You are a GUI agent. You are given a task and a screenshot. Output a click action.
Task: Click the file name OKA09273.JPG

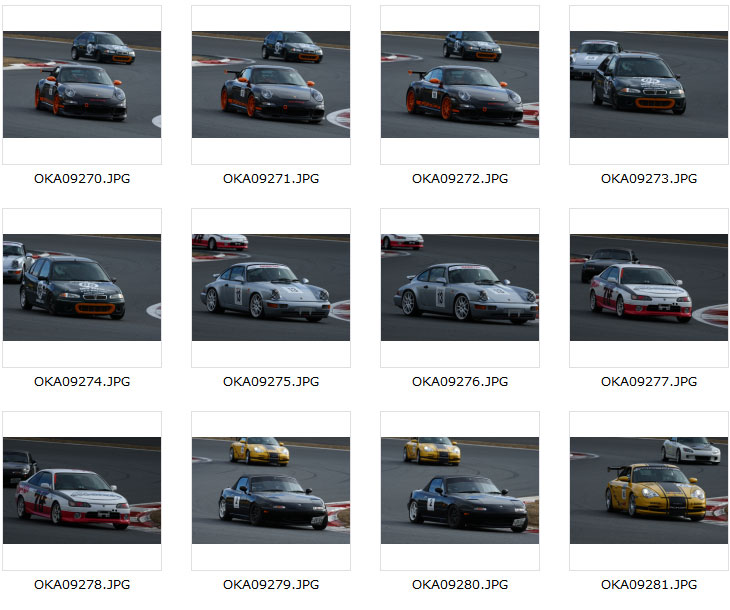coord(649,179)
